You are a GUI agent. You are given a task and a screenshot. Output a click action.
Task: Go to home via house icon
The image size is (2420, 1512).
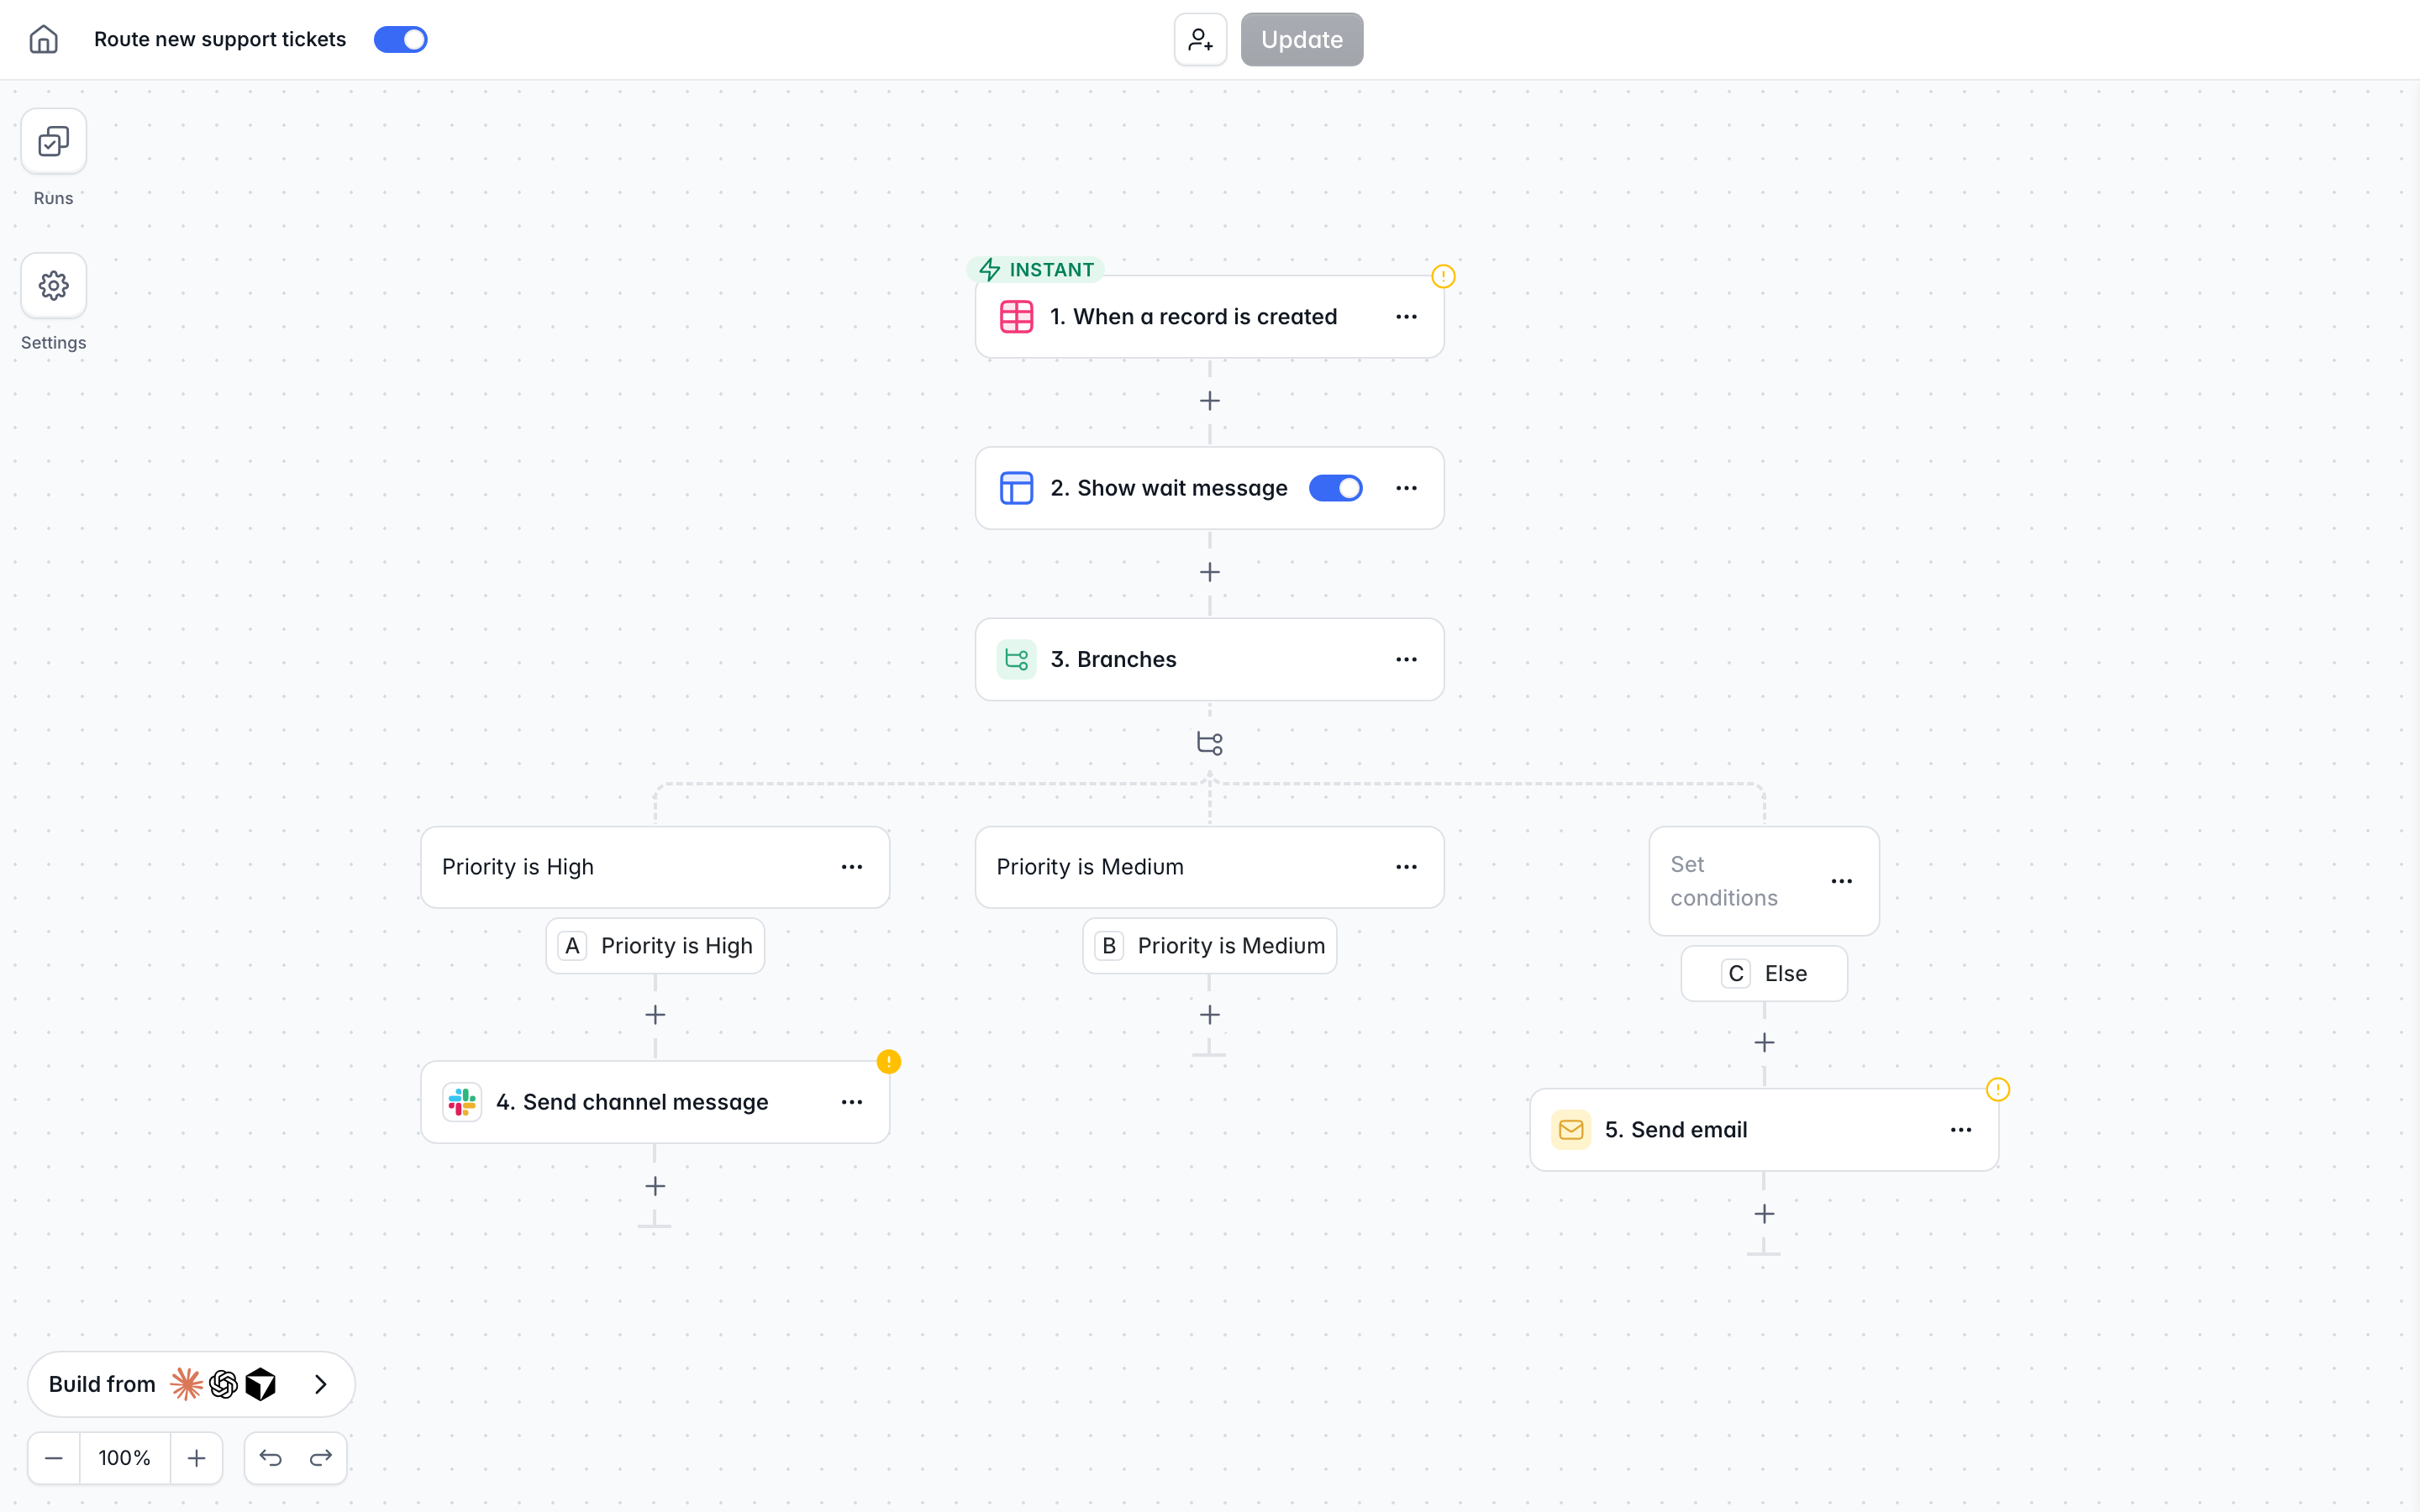(x=43, y=39)
